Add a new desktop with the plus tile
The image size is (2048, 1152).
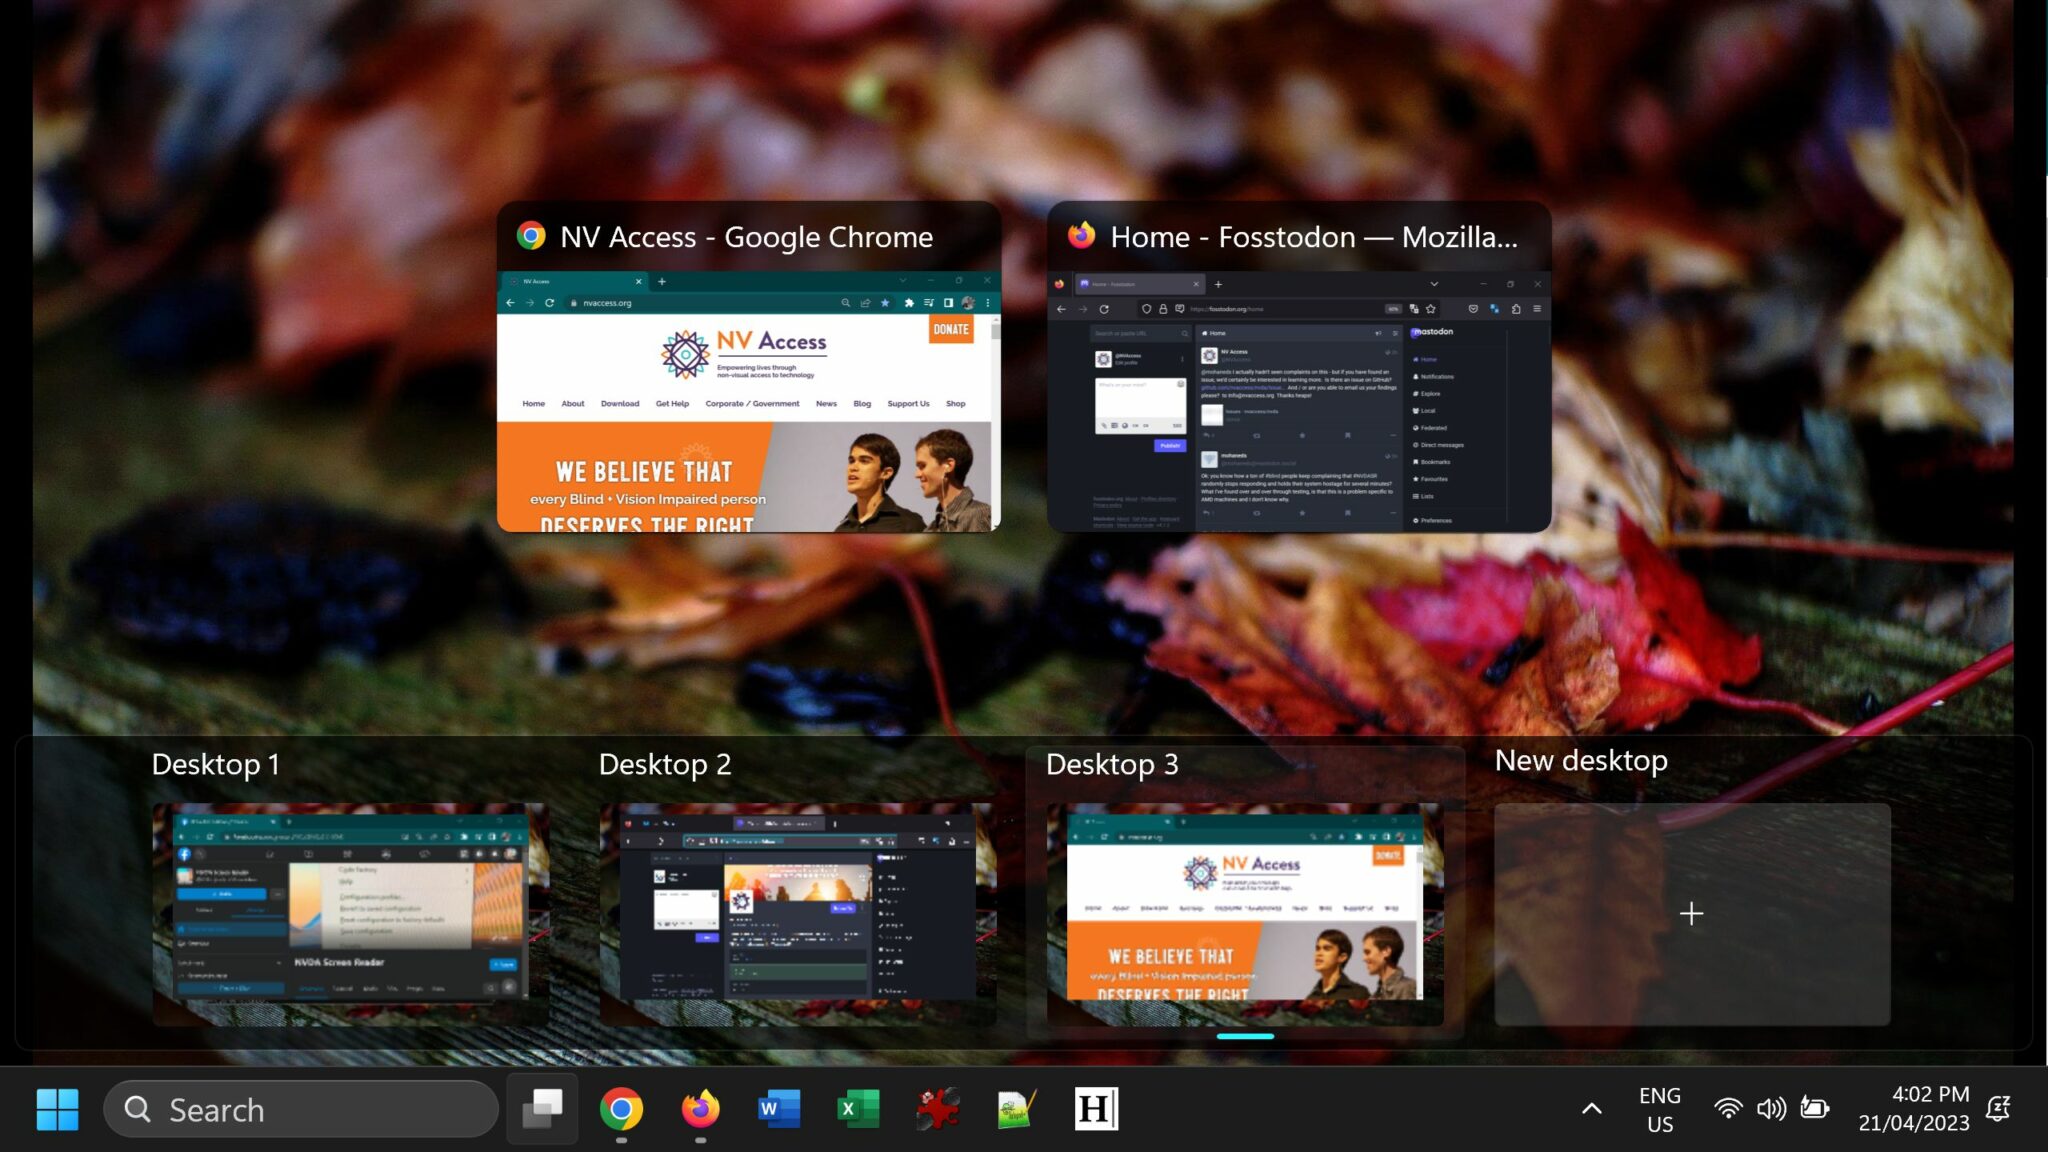(x=1691, y=913)
